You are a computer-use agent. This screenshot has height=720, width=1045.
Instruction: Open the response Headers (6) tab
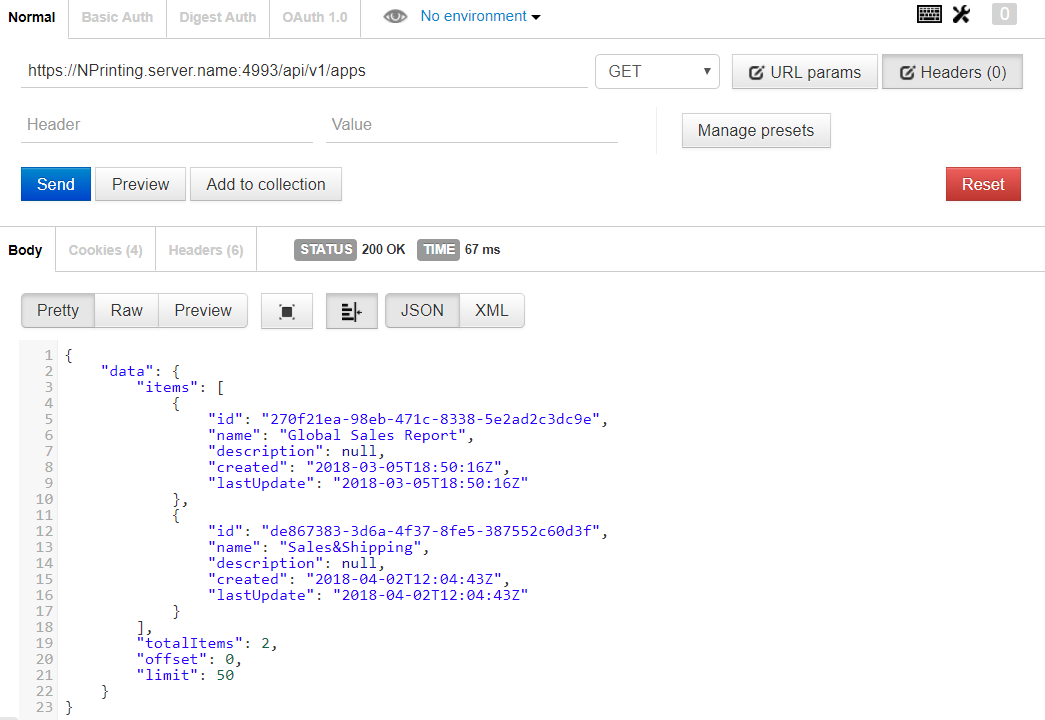(x=206, y=250)
